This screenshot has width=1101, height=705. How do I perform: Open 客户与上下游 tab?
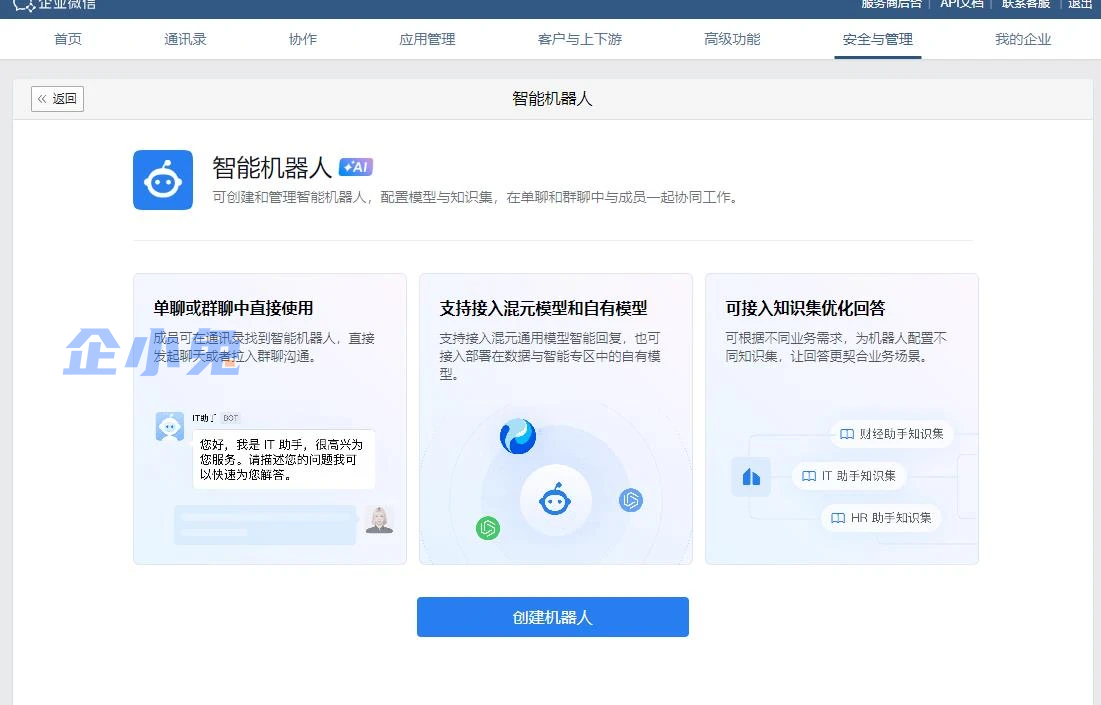coord(580,39)
